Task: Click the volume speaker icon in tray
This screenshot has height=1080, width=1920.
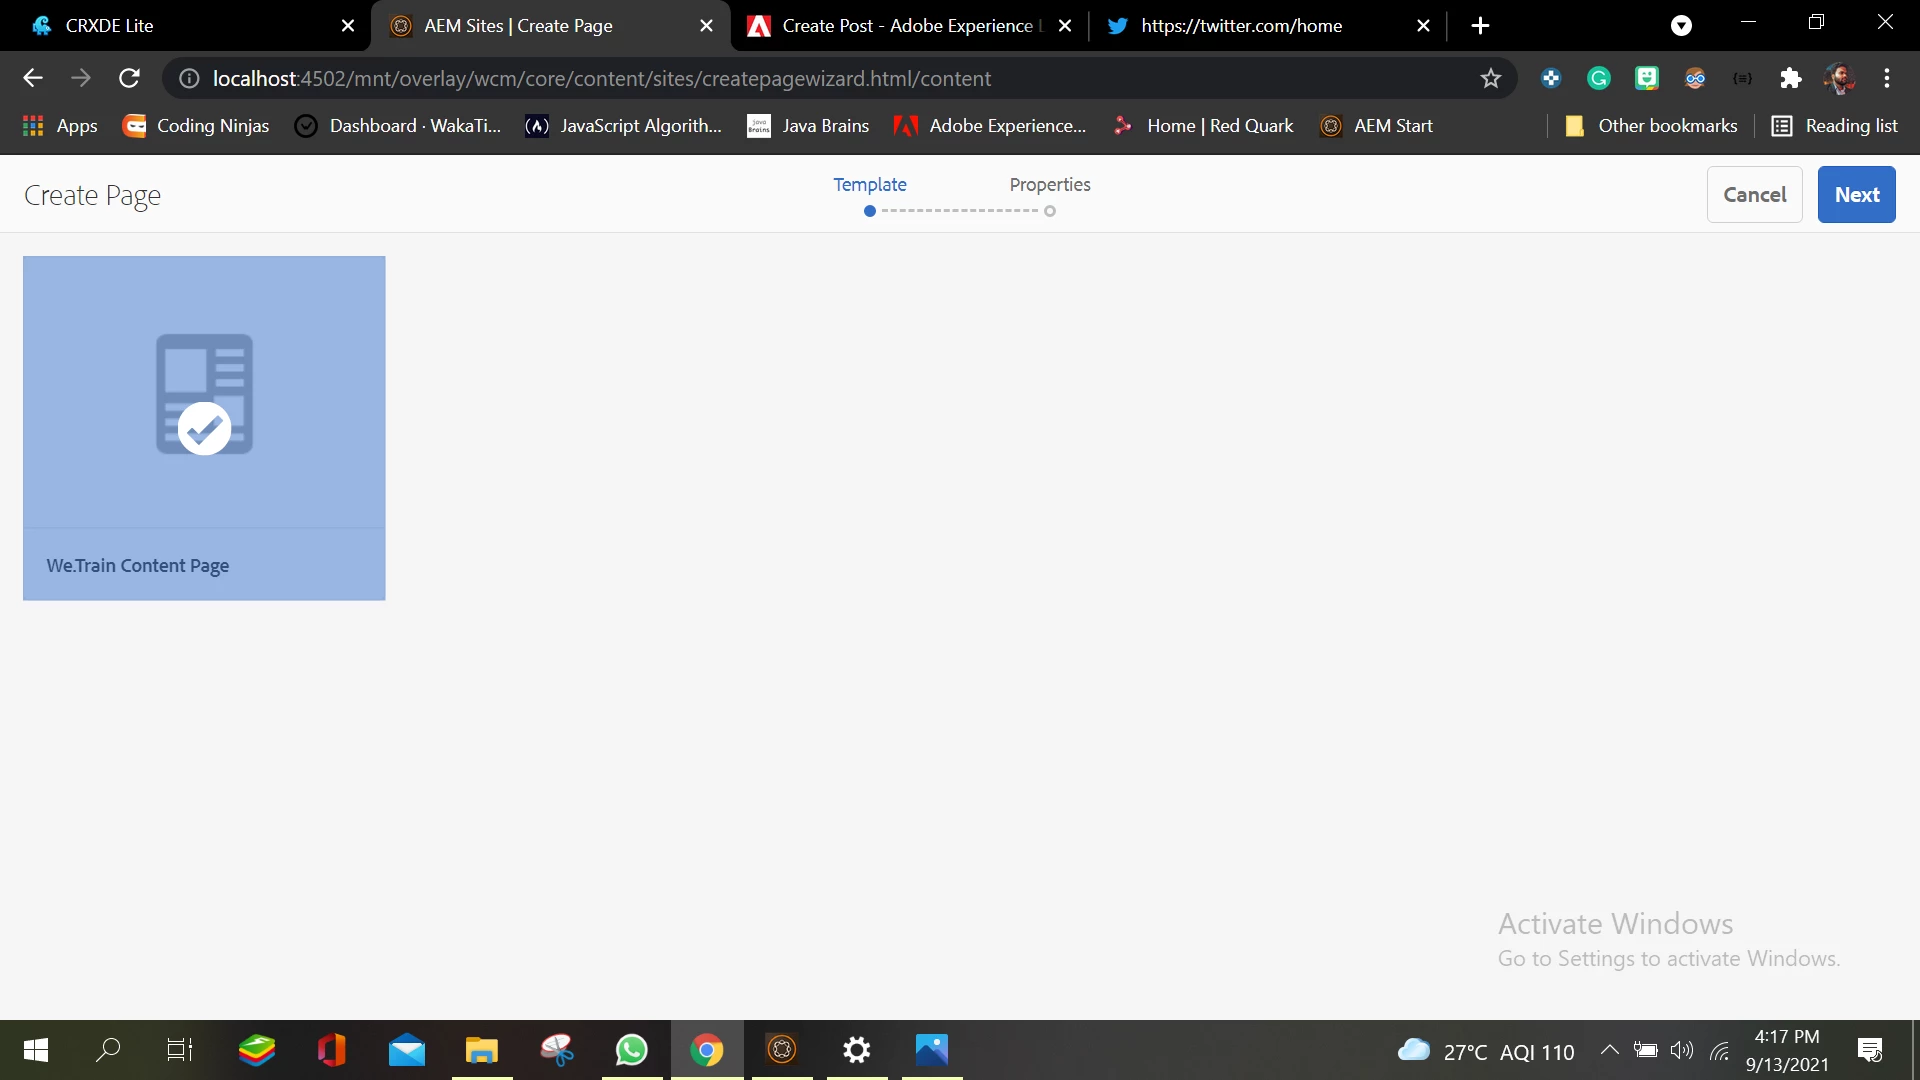Action: [x=1682, y=1050]
